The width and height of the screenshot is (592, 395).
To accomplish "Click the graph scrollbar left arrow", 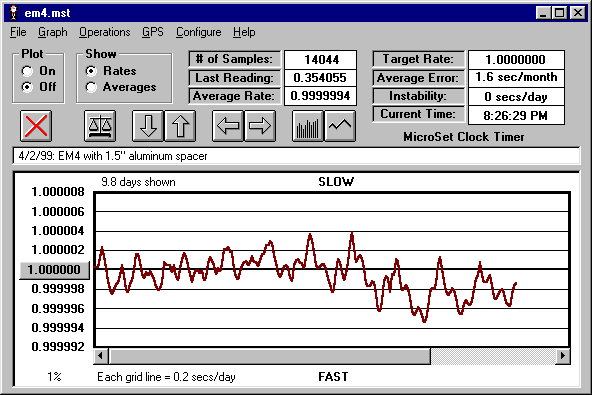I will coord(101,356).
